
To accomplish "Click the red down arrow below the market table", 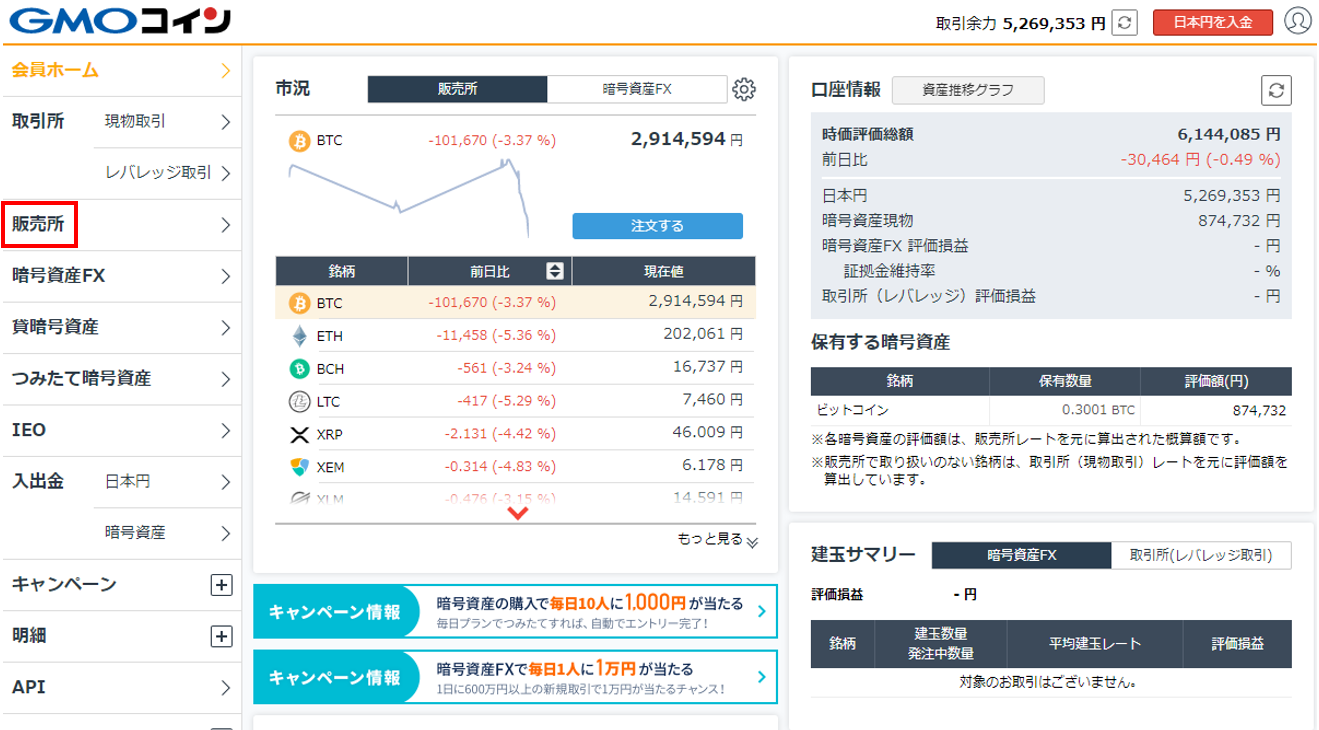I will 517,513.
